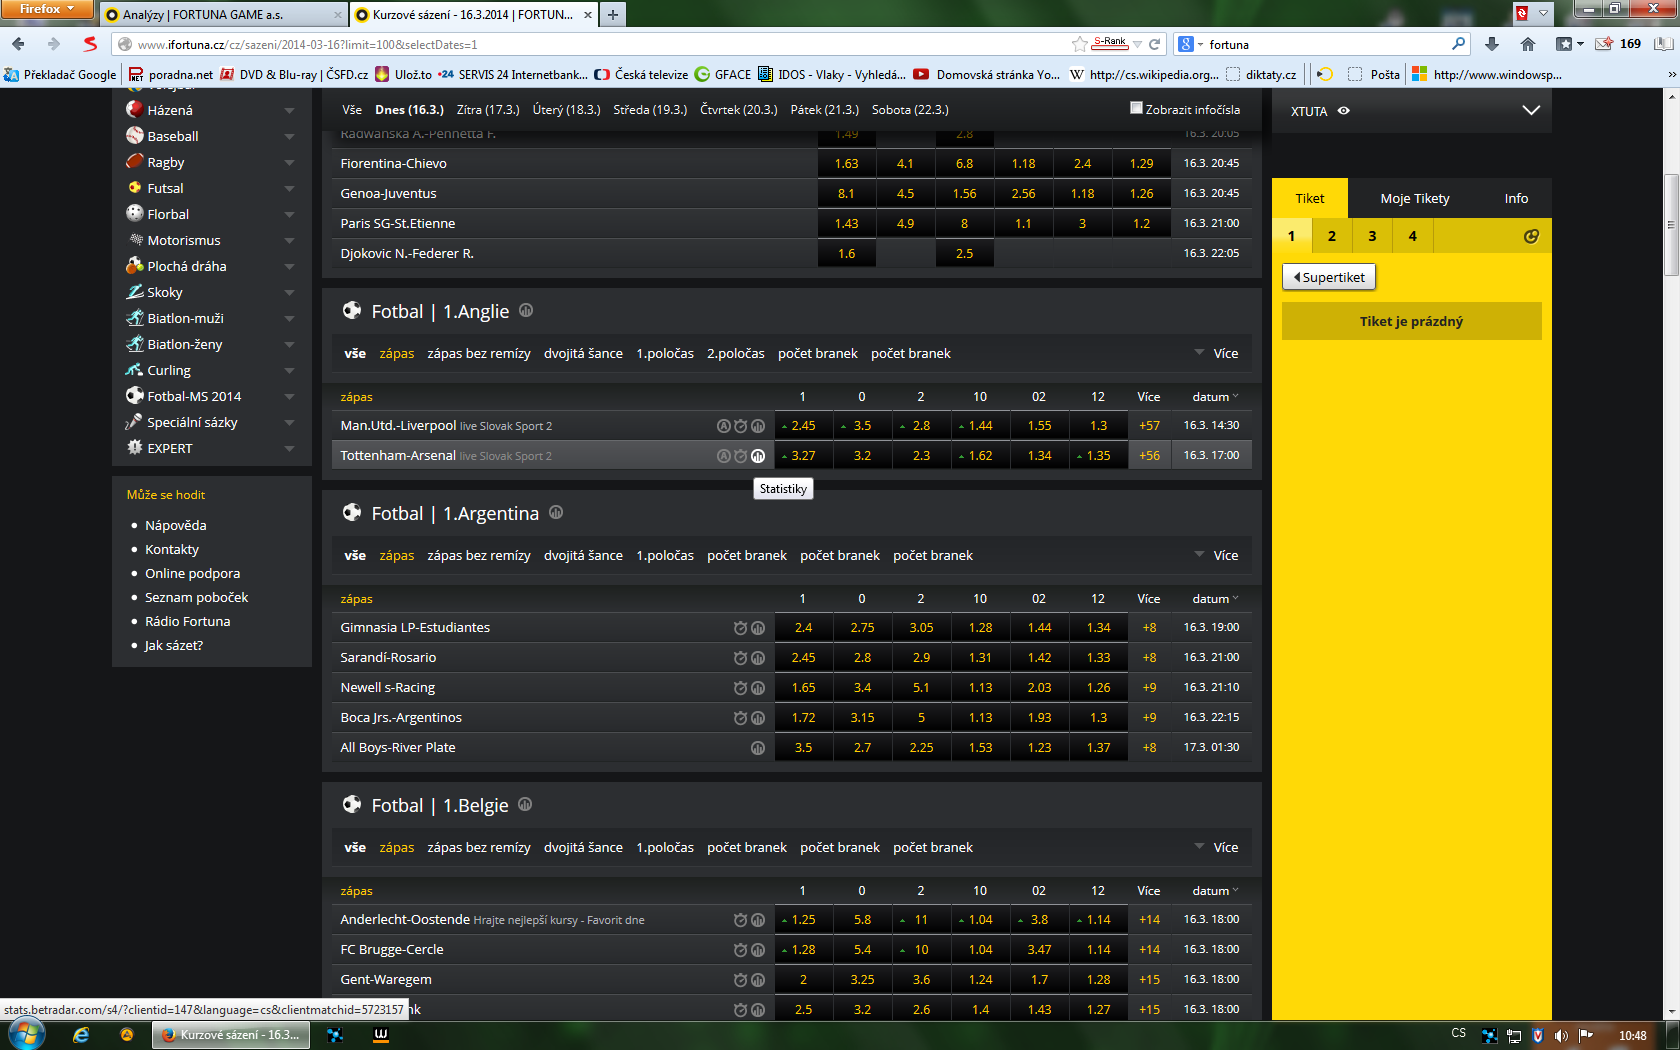Open Firefox home page icon

[x=1527, y=44]
